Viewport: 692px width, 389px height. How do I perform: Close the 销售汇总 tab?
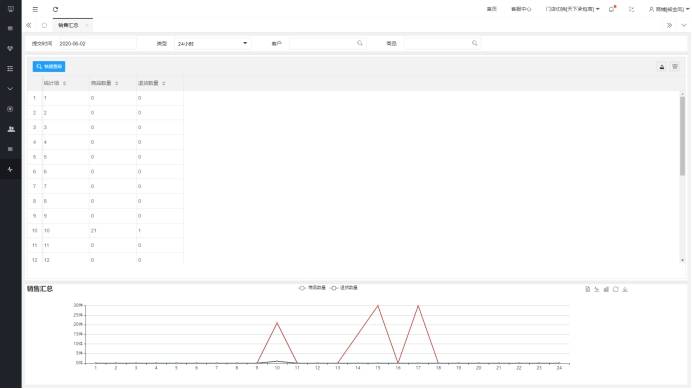point(87,26)
